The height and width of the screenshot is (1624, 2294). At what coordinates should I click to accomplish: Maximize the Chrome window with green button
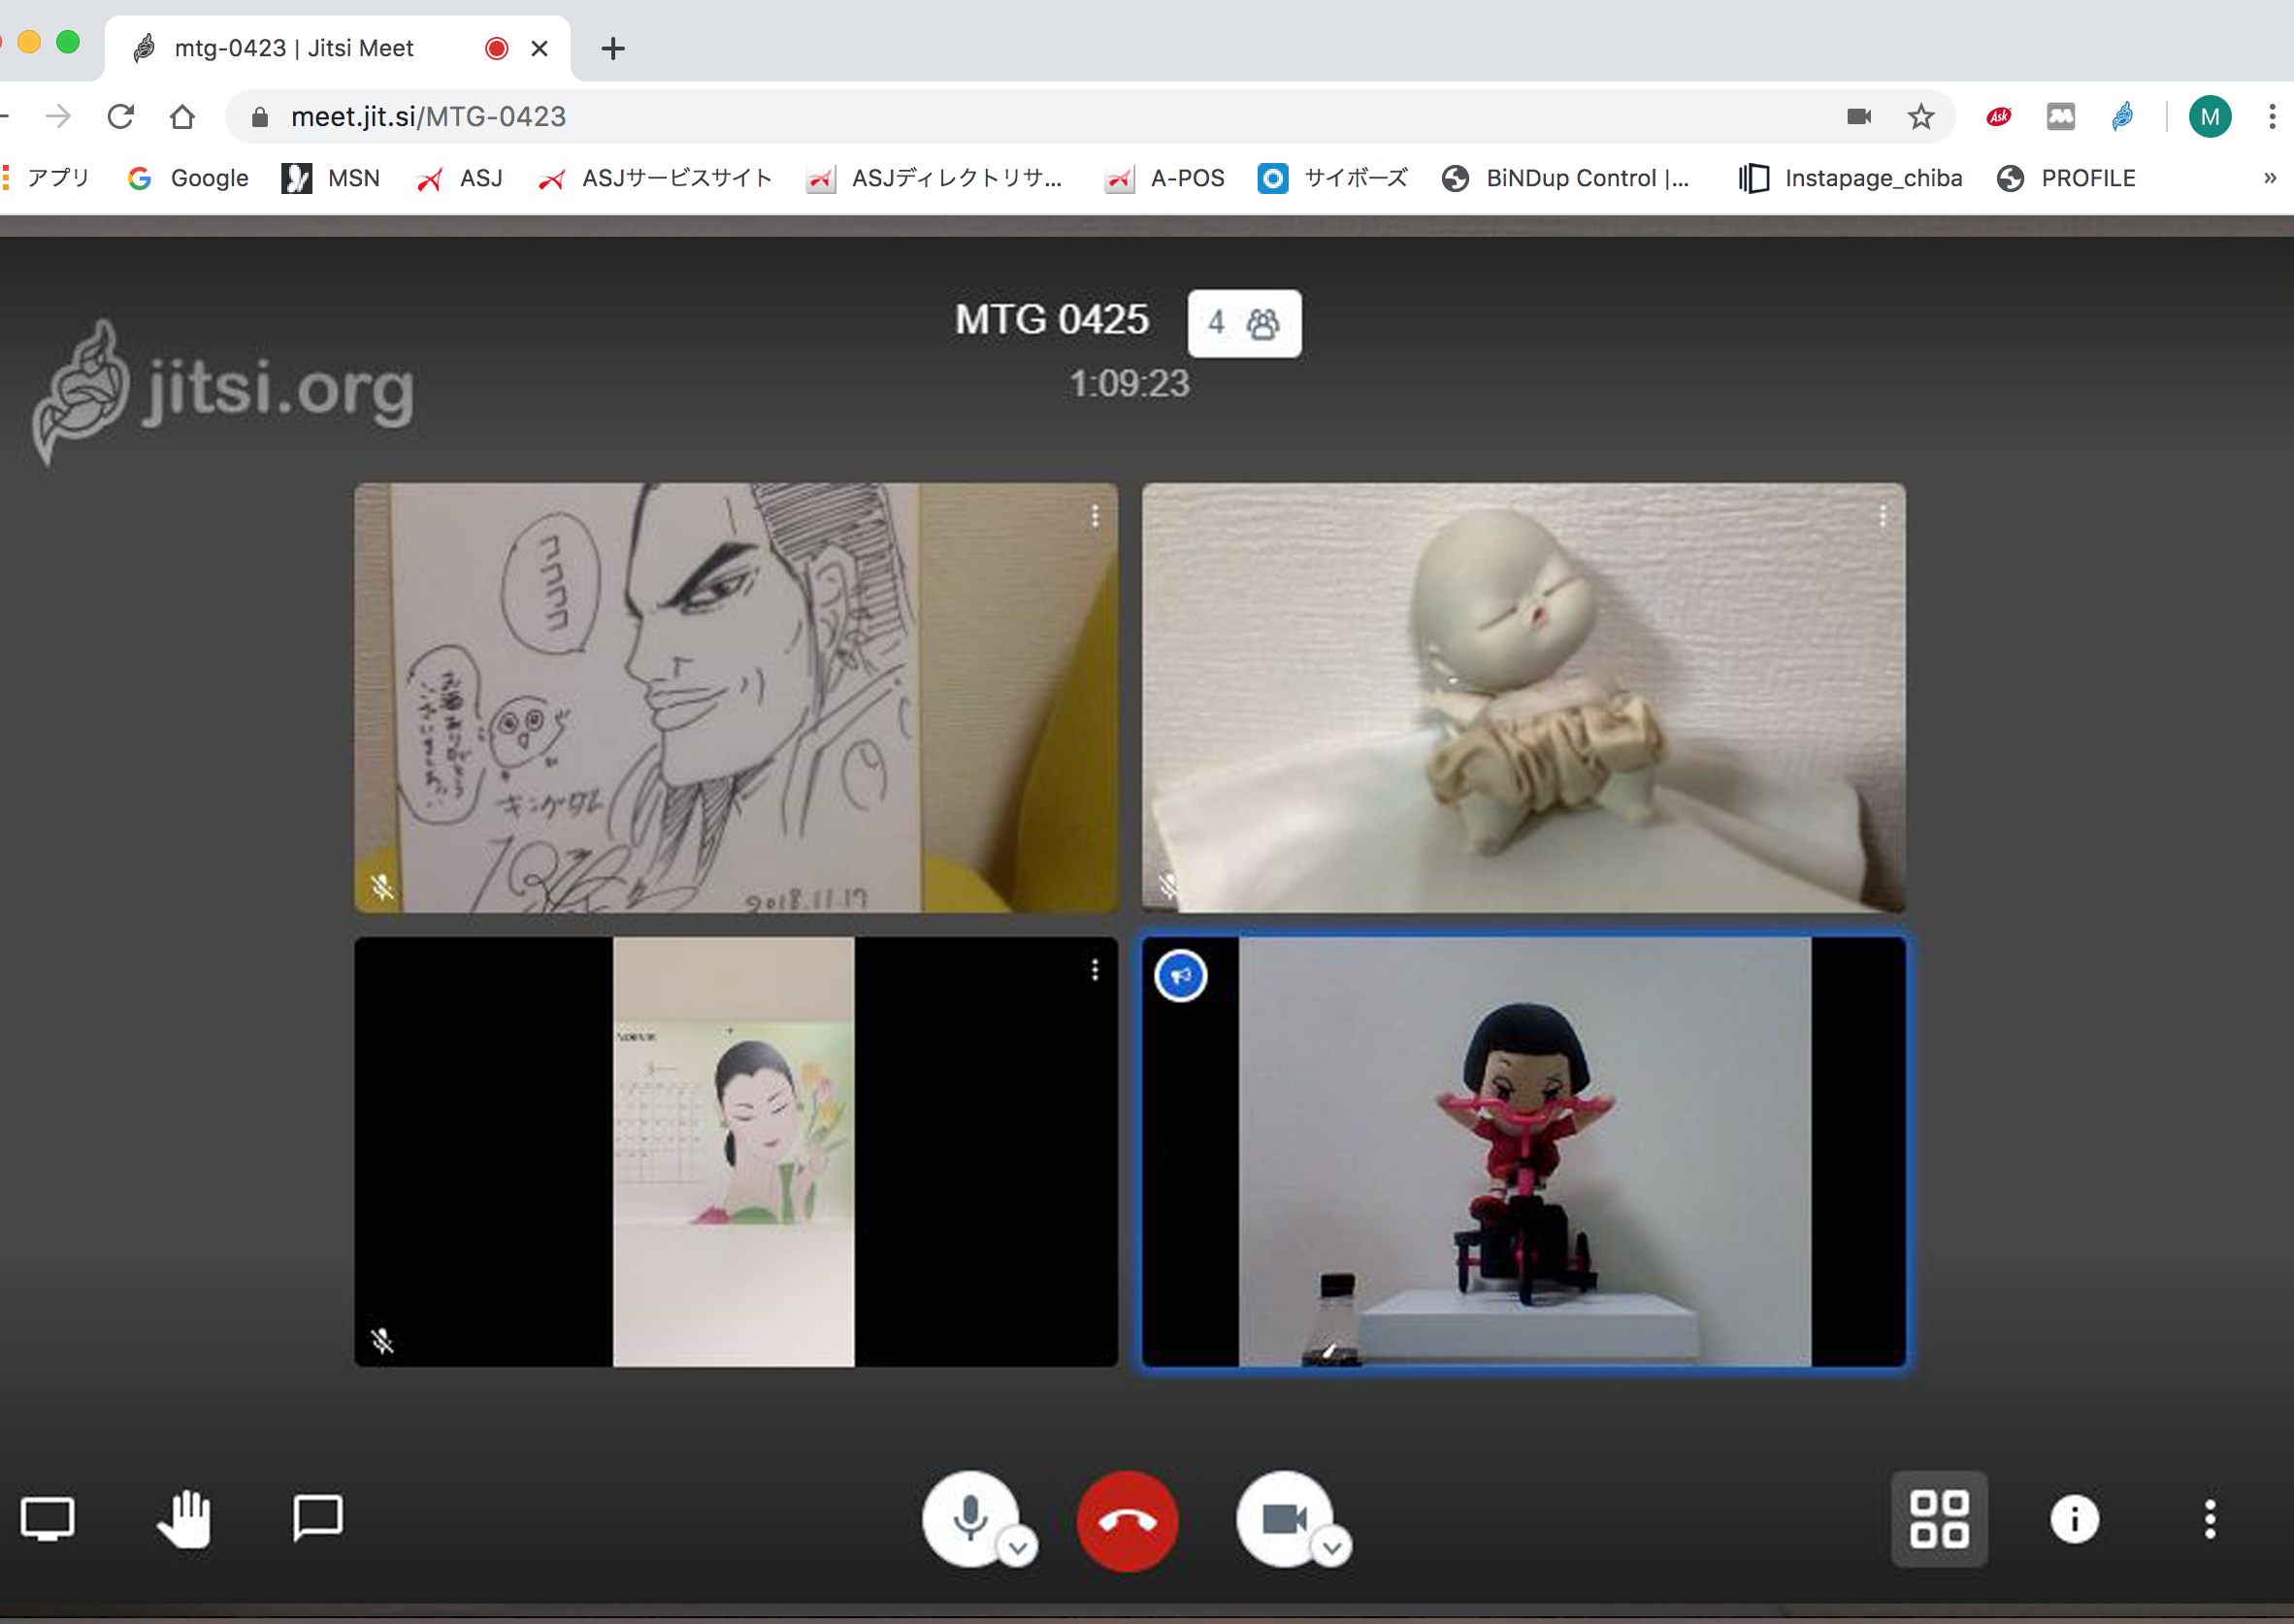click(x=68, y=42)
